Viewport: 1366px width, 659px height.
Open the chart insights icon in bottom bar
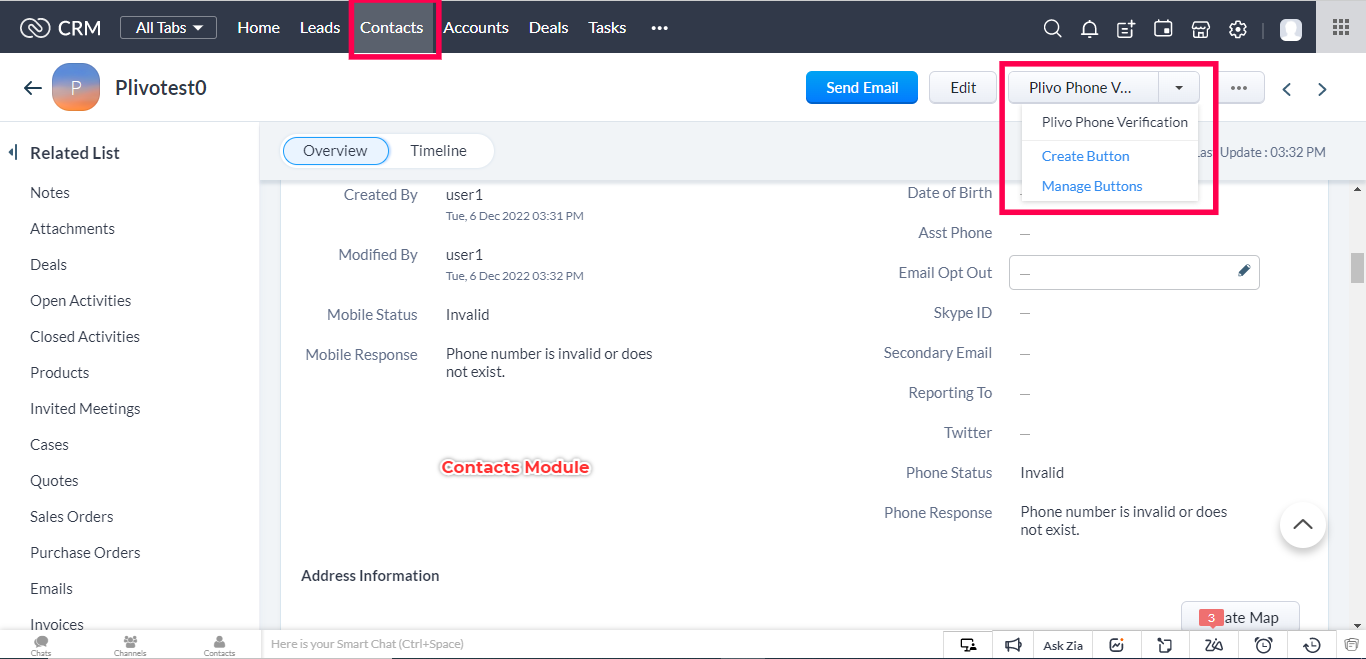1117,645
